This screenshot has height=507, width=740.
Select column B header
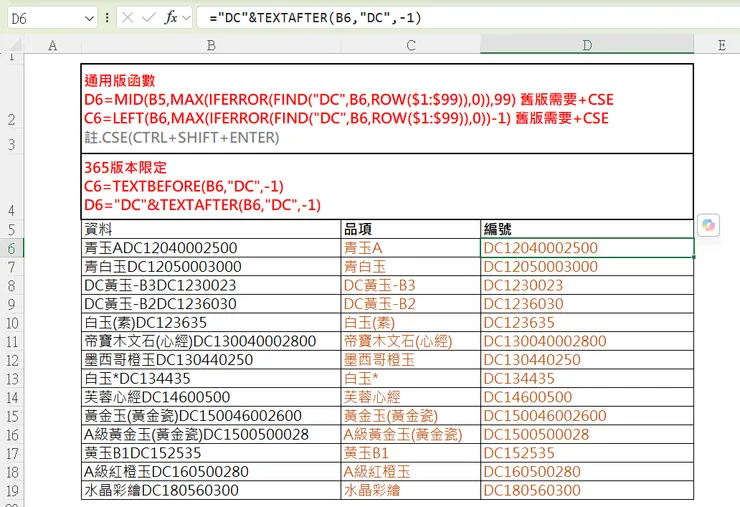click(211, 45)
